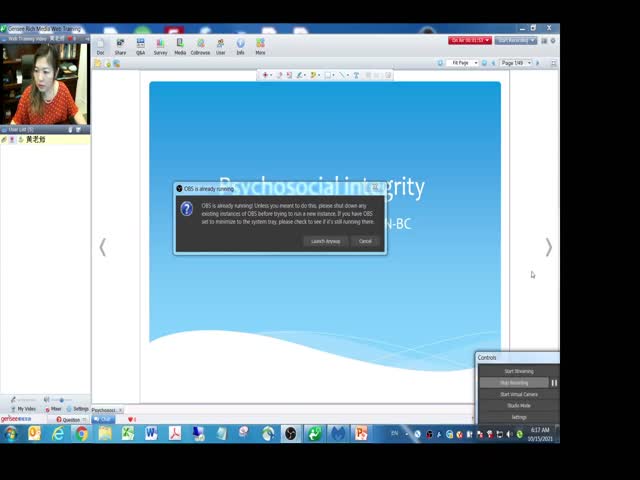The image size is (640, 480).
Task: Click the Share screen icon
Action: click(x=120, y=45)
